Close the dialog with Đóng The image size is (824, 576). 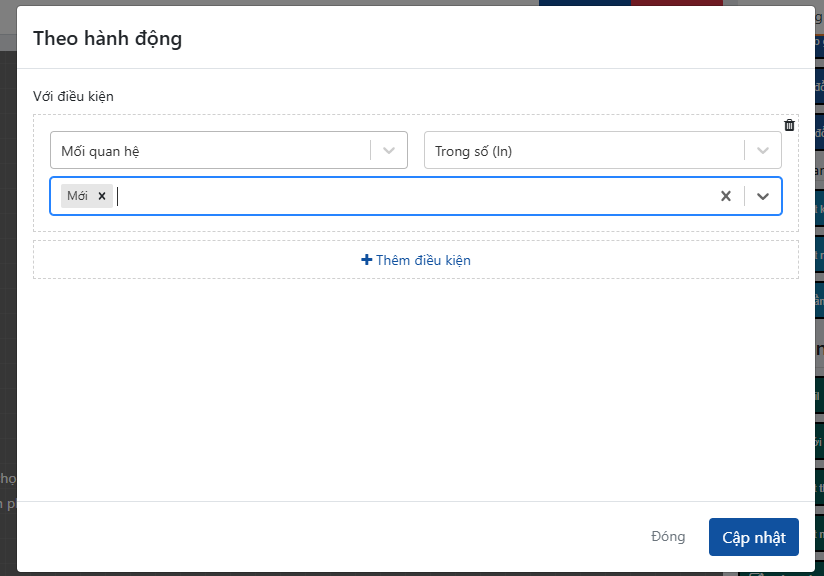[x=668, y=537]
